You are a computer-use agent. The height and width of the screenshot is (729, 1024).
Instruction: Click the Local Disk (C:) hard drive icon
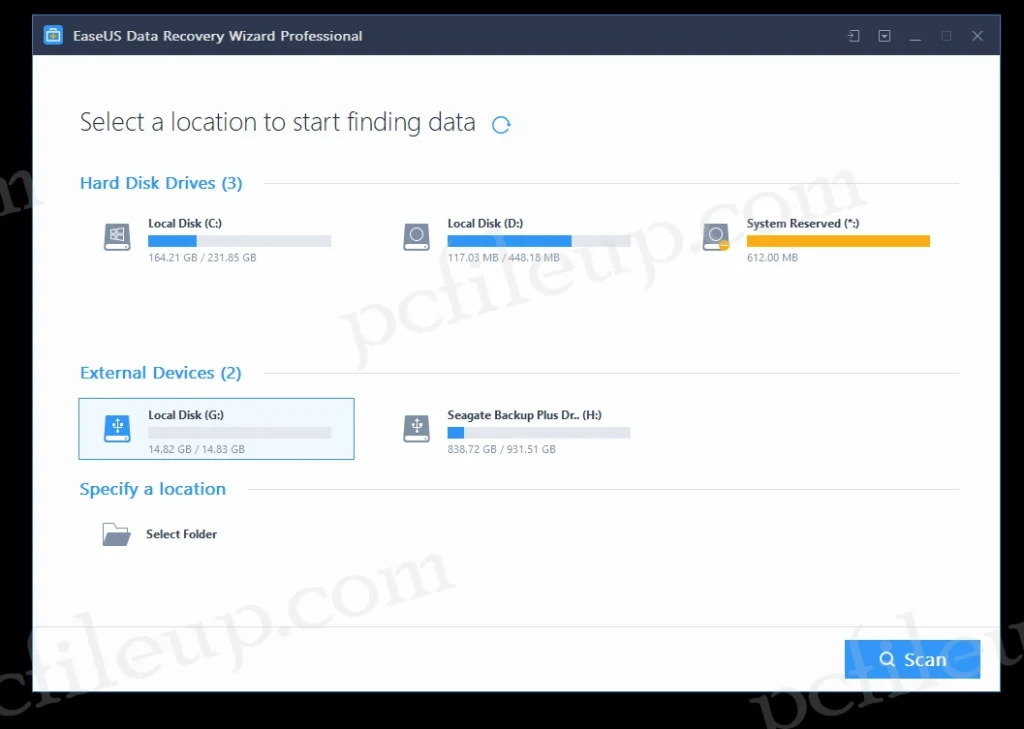(116, 237)
